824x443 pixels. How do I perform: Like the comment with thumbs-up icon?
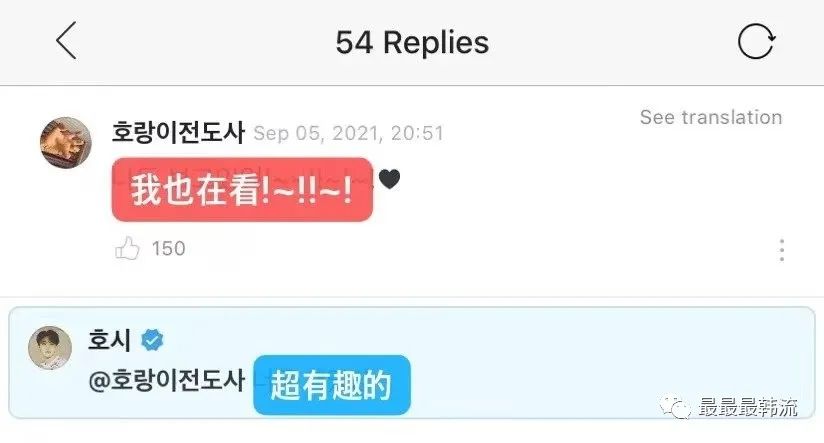pyautogui.click(x=127, y=248)
